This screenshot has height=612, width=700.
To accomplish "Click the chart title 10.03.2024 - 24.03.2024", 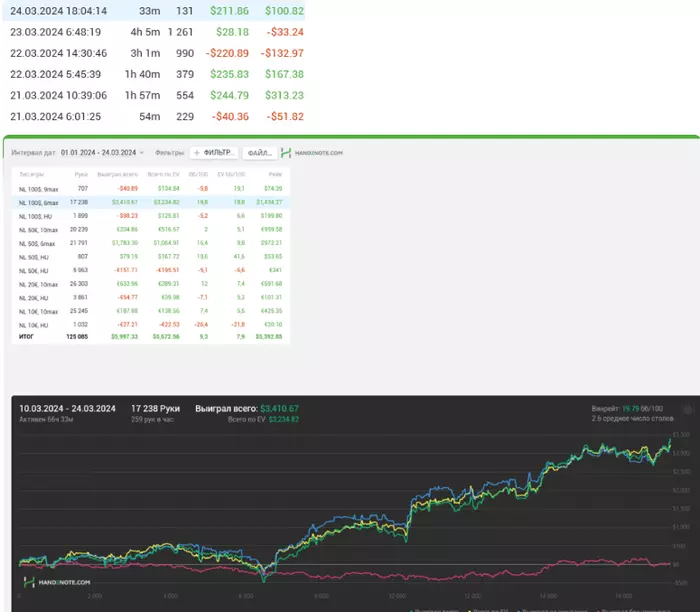I will point(67,408).
